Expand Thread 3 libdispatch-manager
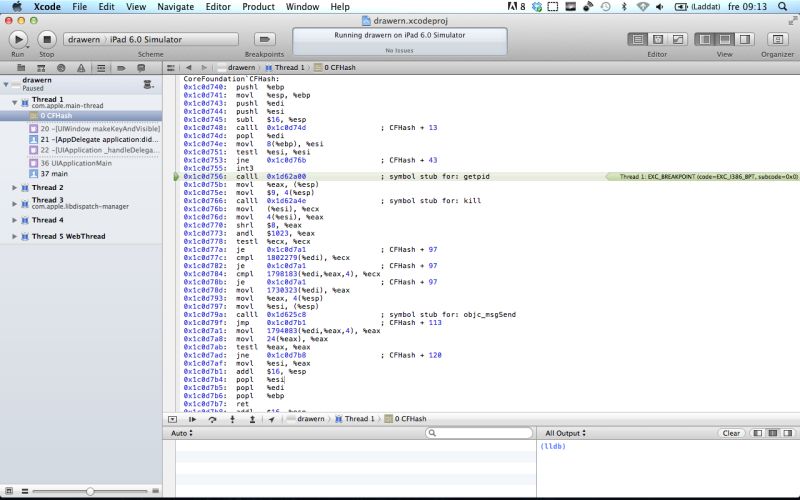The image size is (800, 500). point(15,204)
